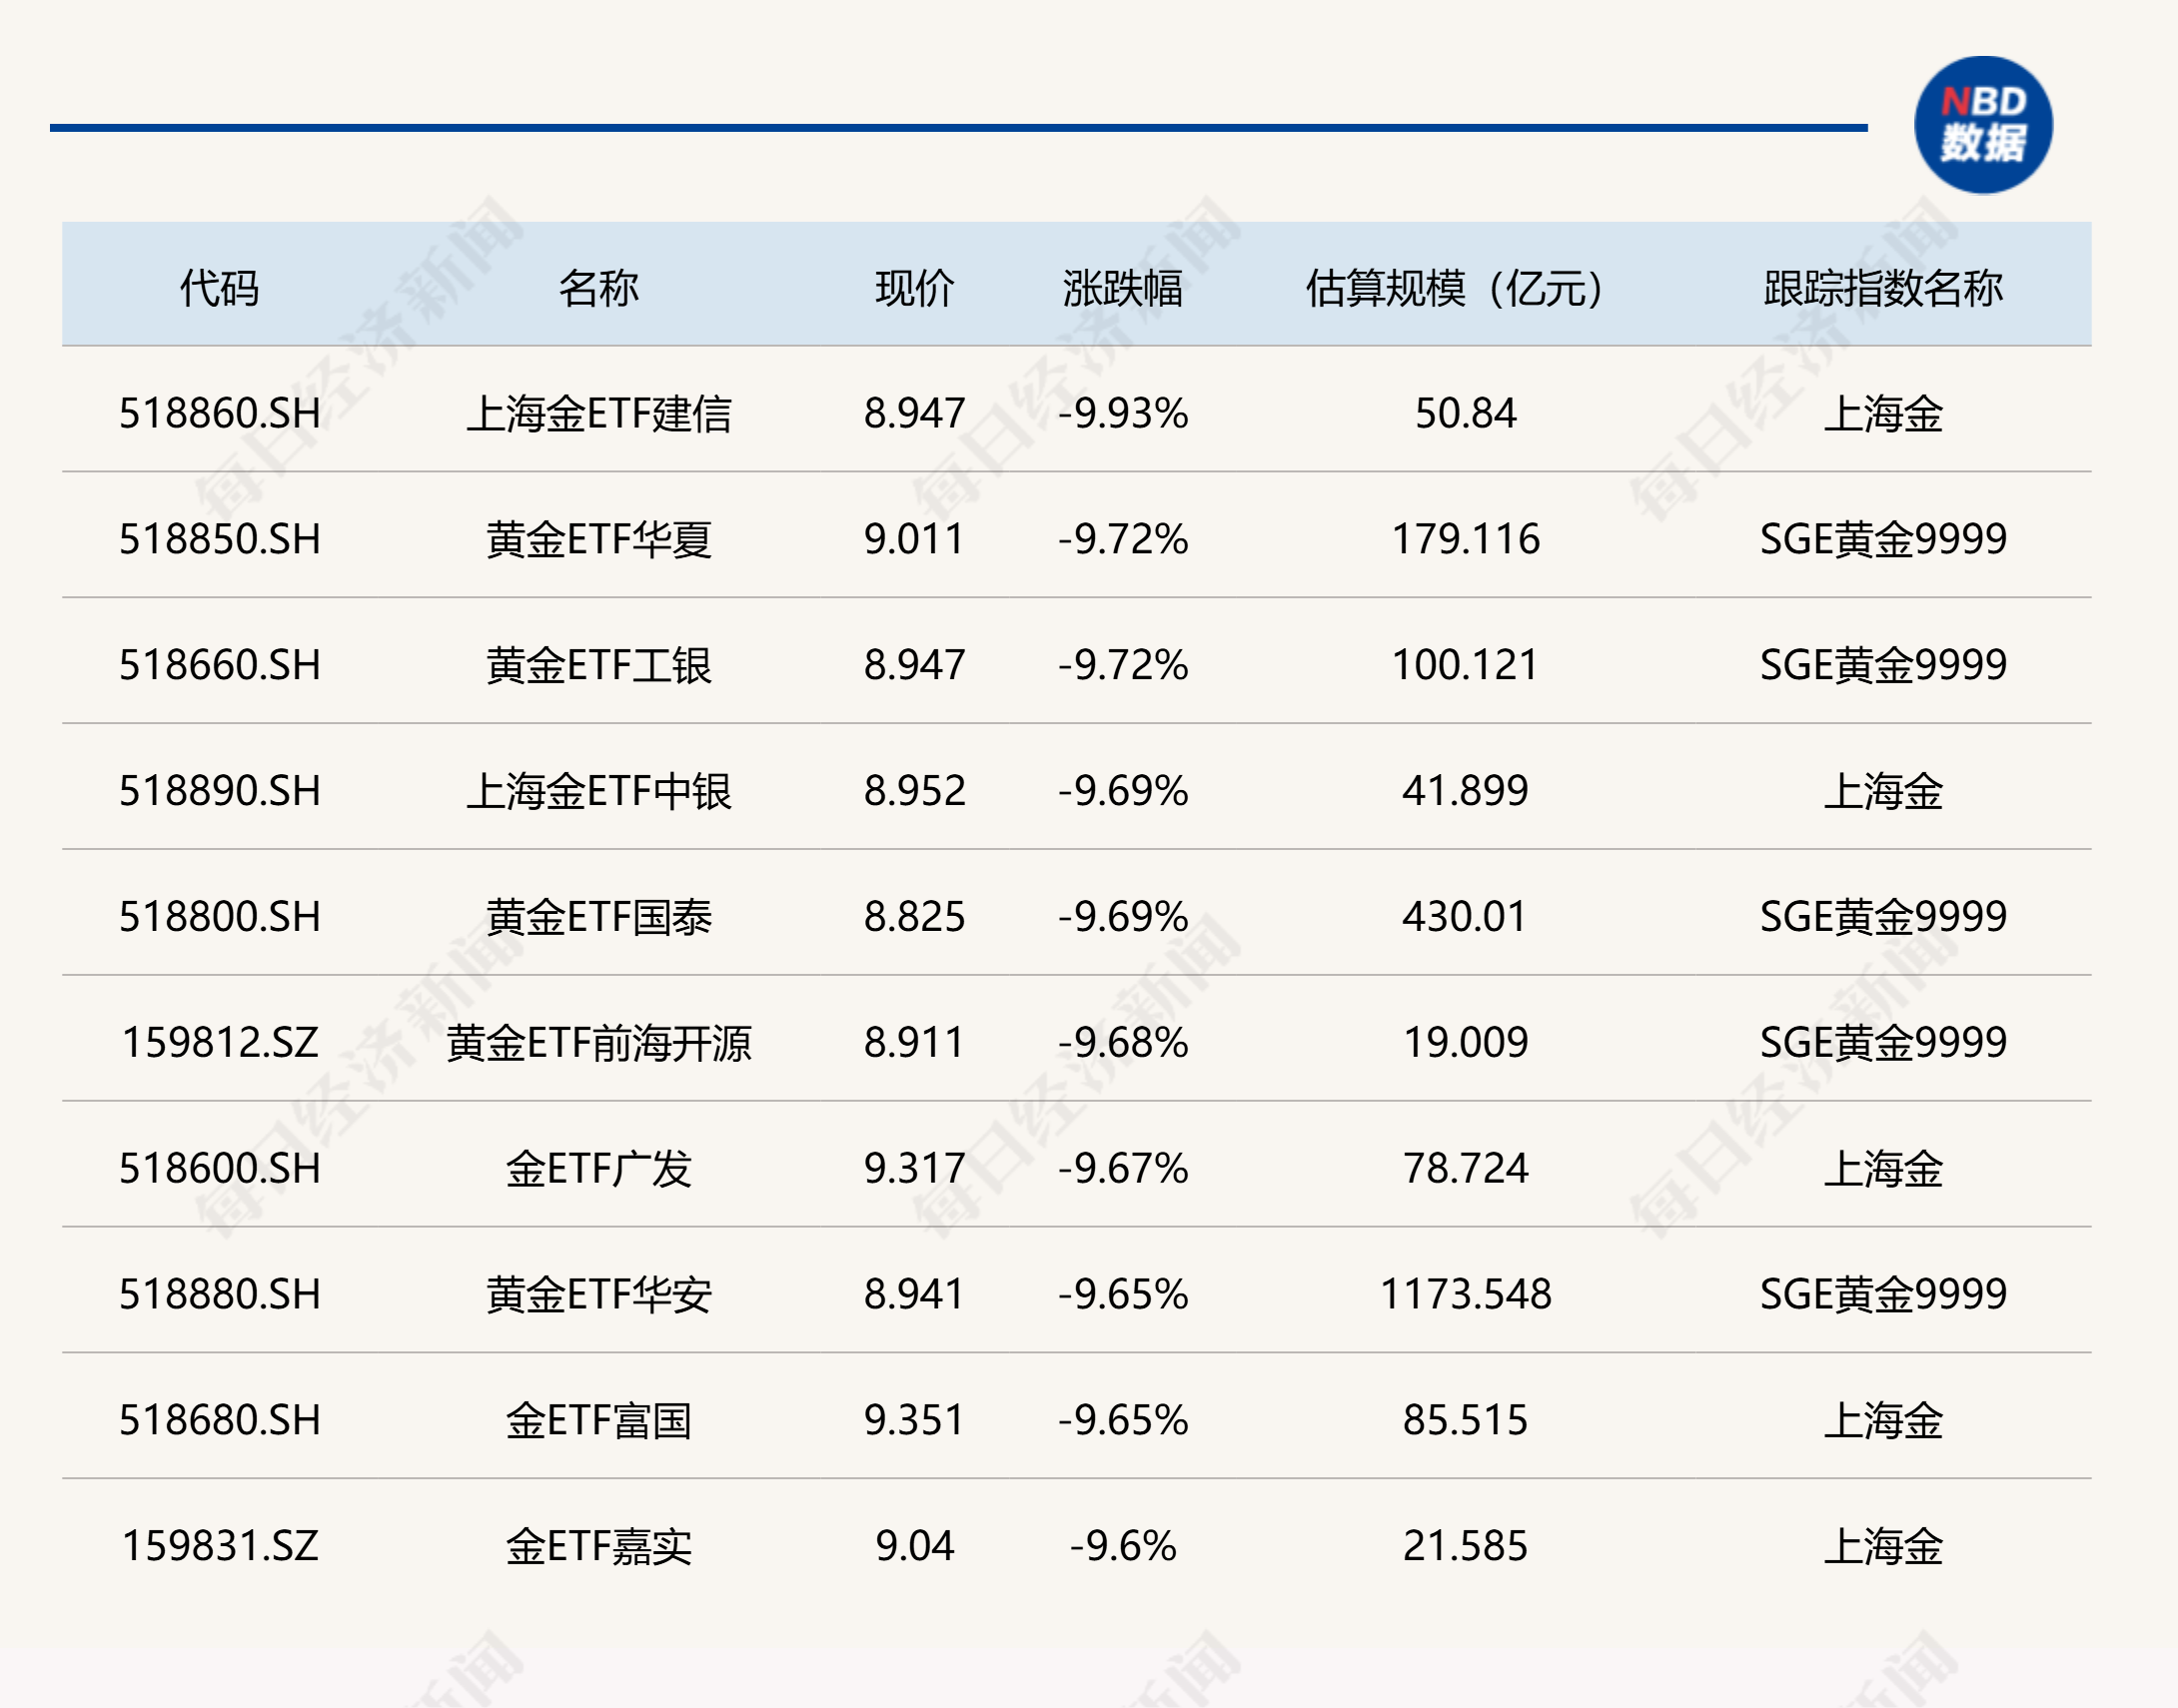Click the -9.93% change value
Image resolution: width=2178 pixels, height=1708 pixels.
(x=1122, y=413)
